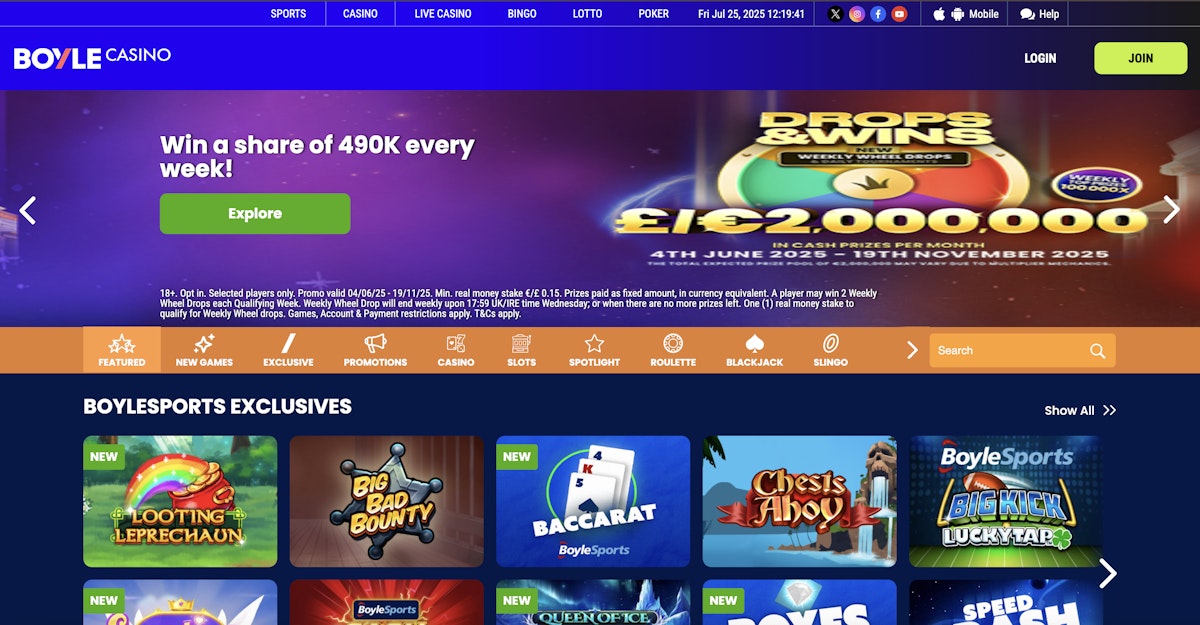Open the Poker top menu item
Viewport: 1200px width, 625px height.
point(654,14)
